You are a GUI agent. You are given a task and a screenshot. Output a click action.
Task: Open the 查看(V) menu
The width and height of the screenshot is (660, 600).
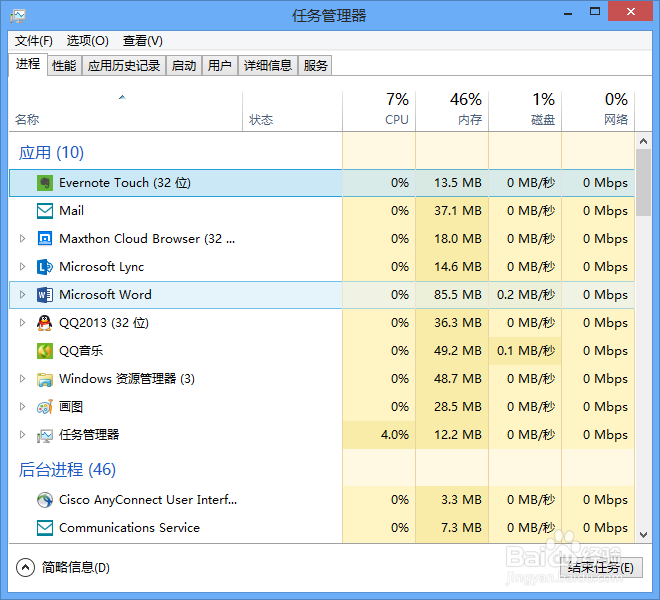[x=142, y=41]
